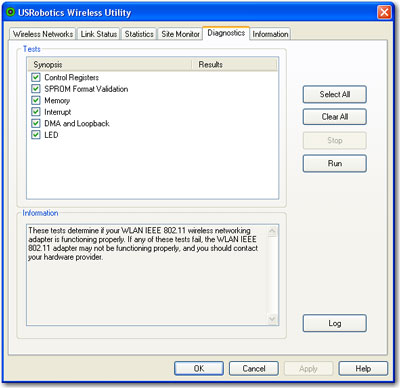Select the Site Monitor tab
Image resolution: width=400 pixels, height=388 pixels.
pos(180,34)
